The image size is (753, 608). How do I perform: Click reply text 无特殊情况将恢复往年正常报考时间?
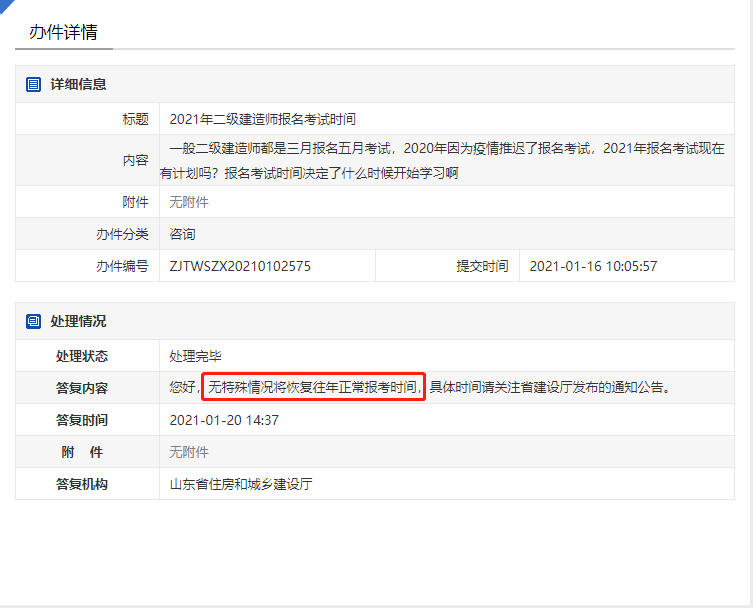click(313, 387)
